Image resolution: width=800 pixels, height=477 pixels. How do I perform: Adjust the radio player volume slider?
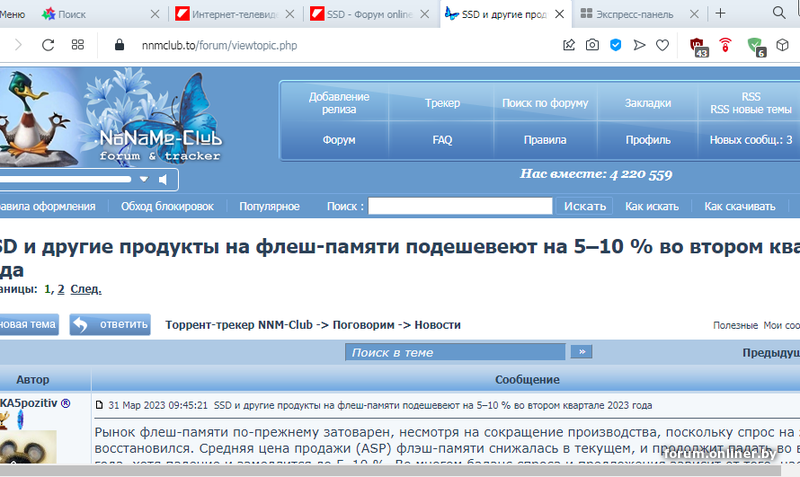[66, 179]
